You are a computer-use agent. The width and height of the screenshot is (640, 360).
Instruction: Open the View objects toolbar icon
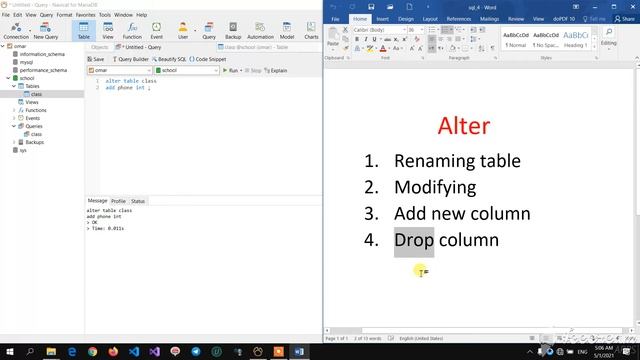pyautogui.click(x=108, y=31)
